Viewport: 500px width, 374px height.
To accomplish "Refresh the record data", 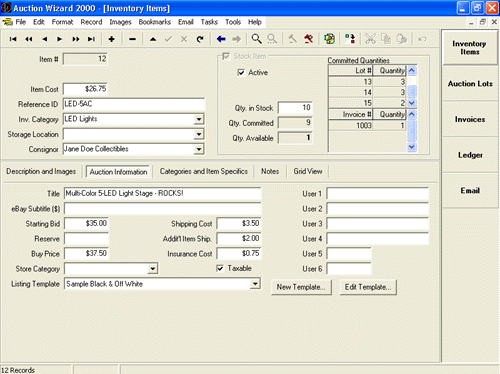I will click(x=200, y=39).
